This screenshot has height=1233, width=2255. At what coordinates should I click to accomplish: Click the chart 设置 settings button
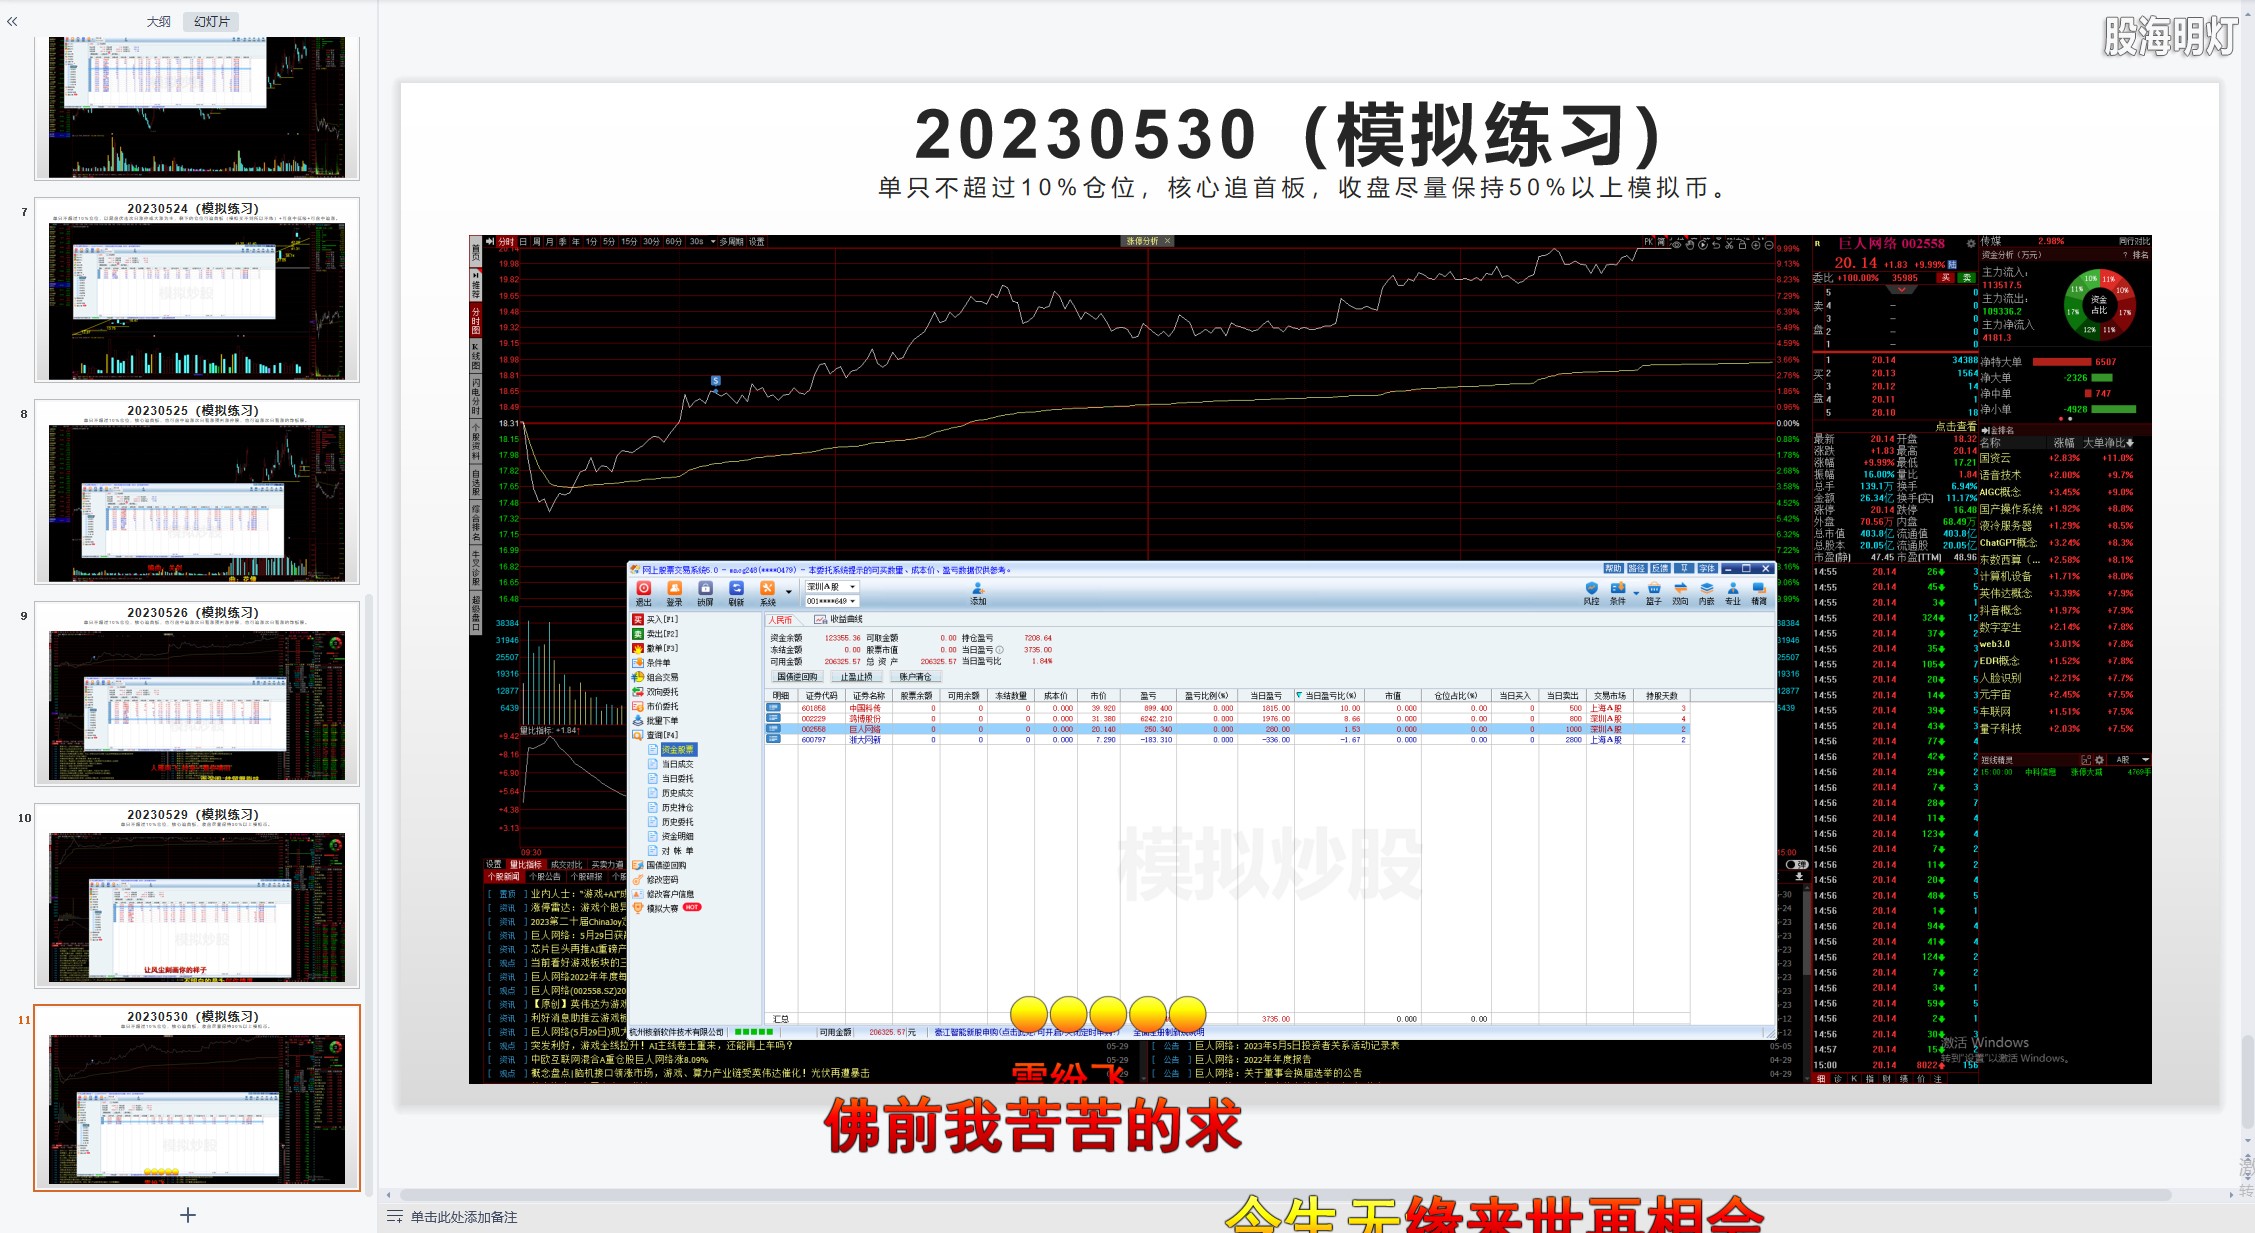pyautogui.click(x=757, y=242)
